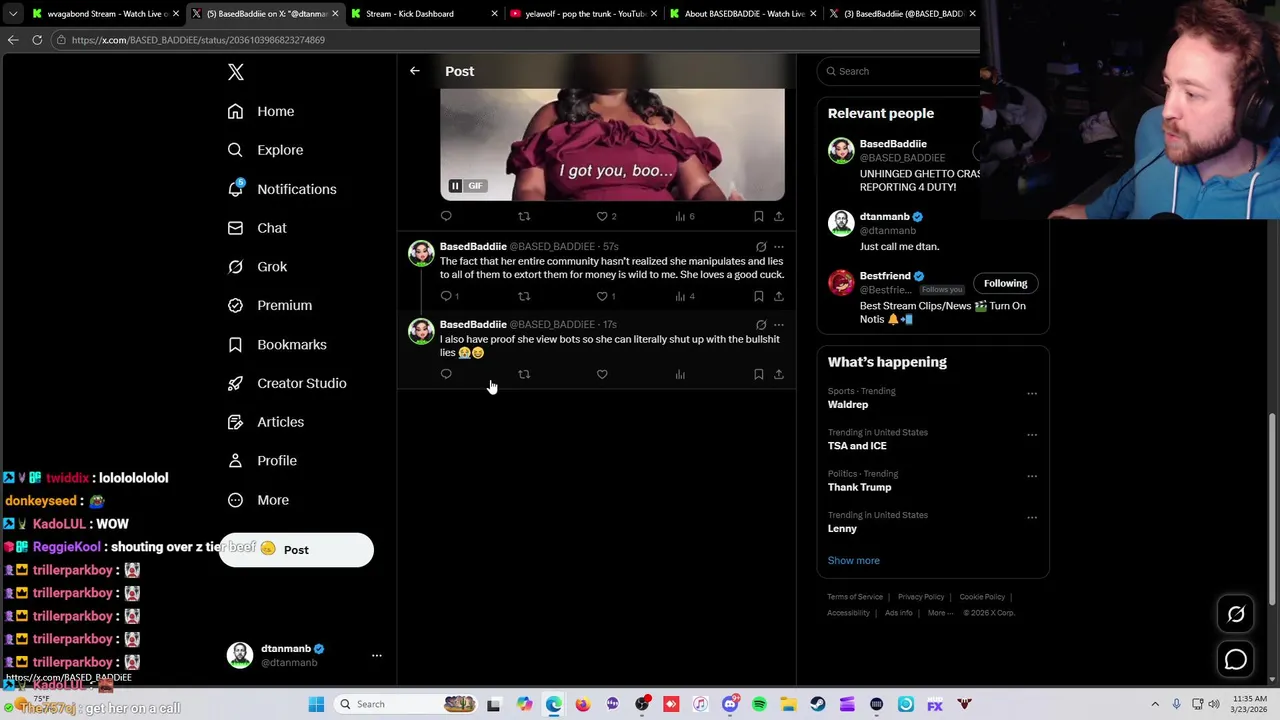The image size is (1280, 720).
Task: Click Show more under What's happening
Action: 853,561
